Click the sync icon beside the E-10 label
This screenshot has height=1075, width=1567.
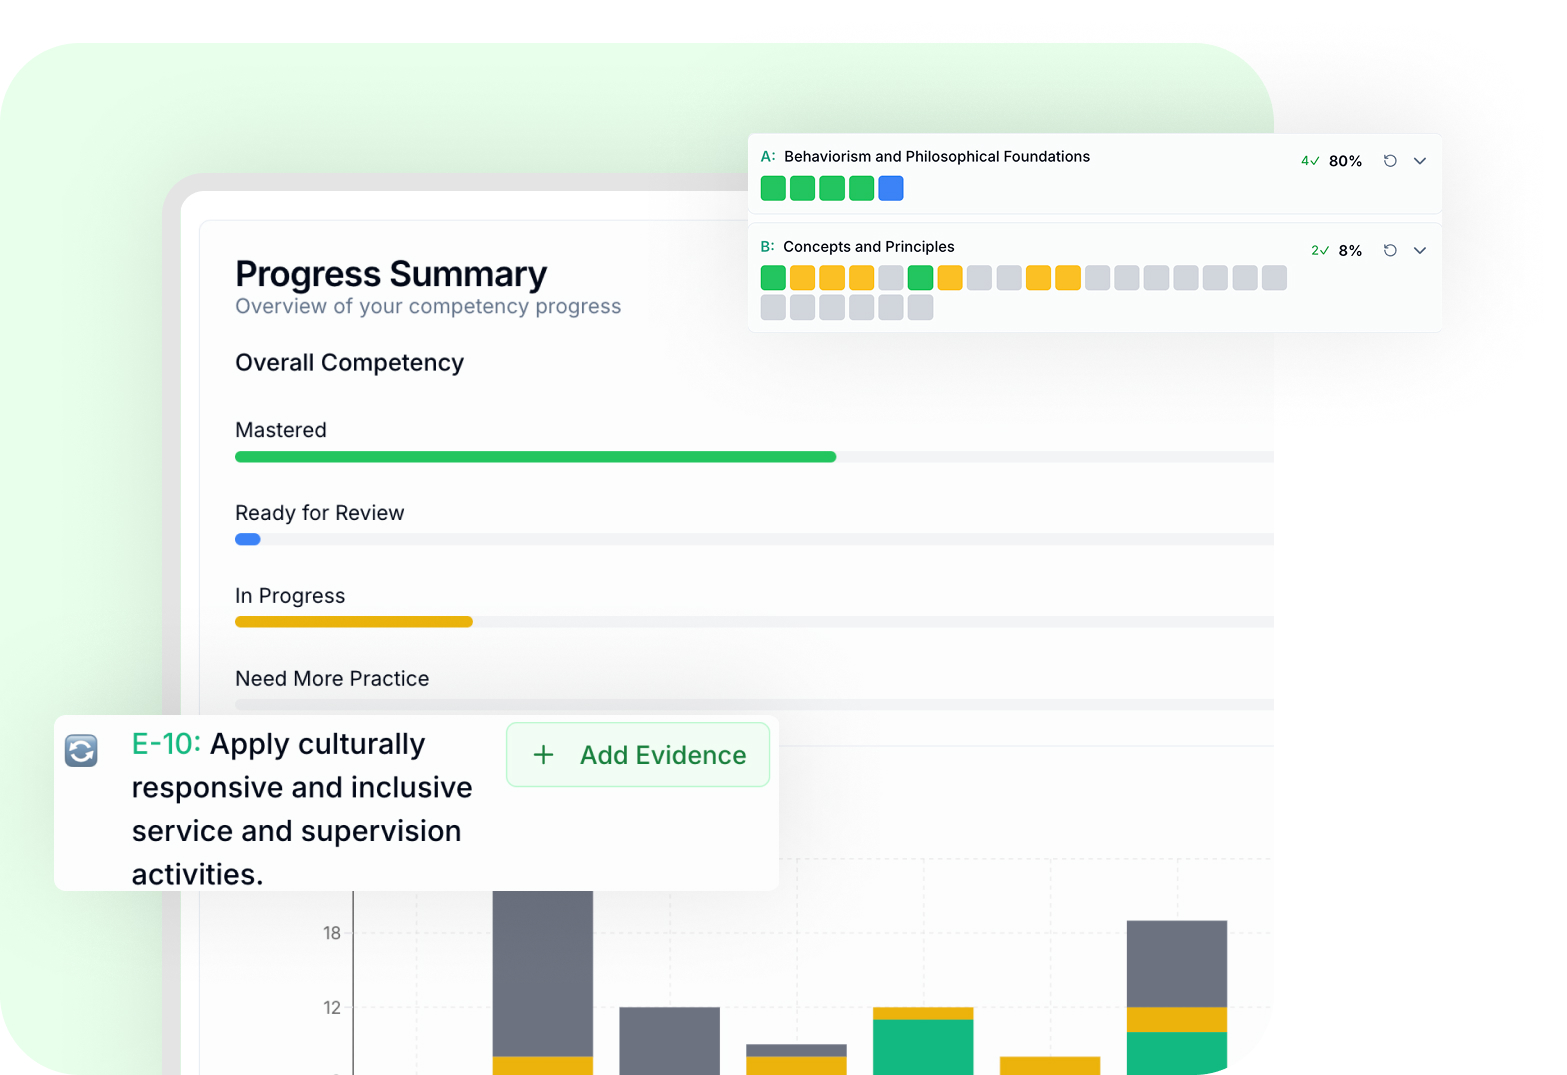point(80,750)
